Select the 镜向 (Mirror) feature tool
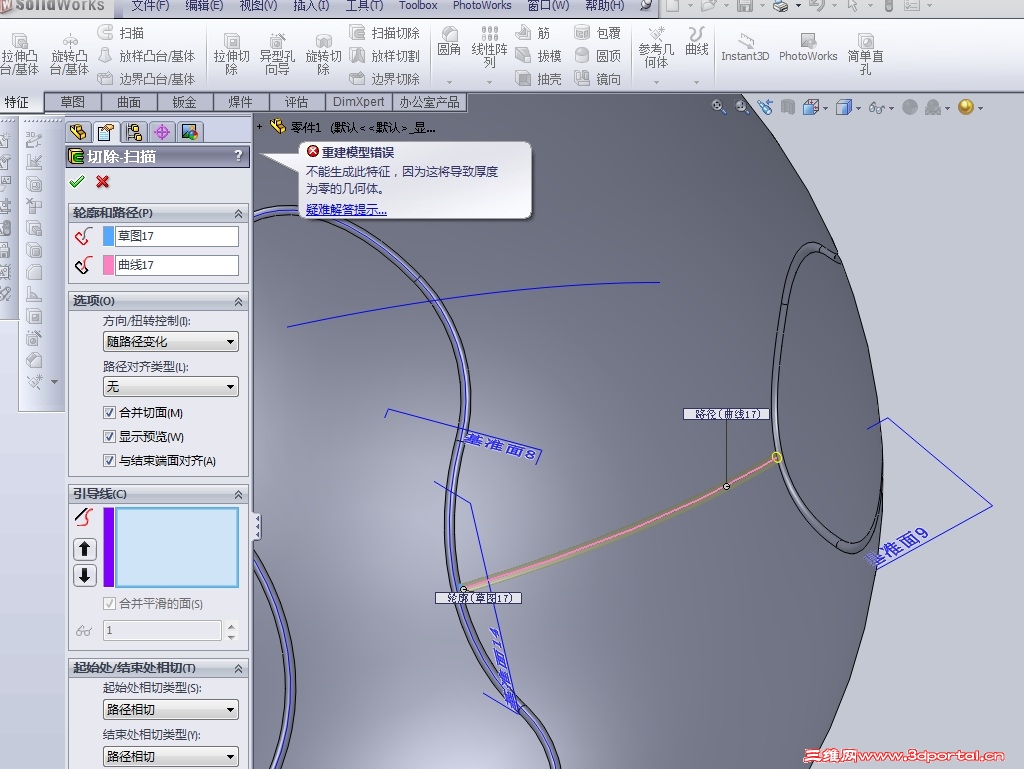 pos(598,79)
